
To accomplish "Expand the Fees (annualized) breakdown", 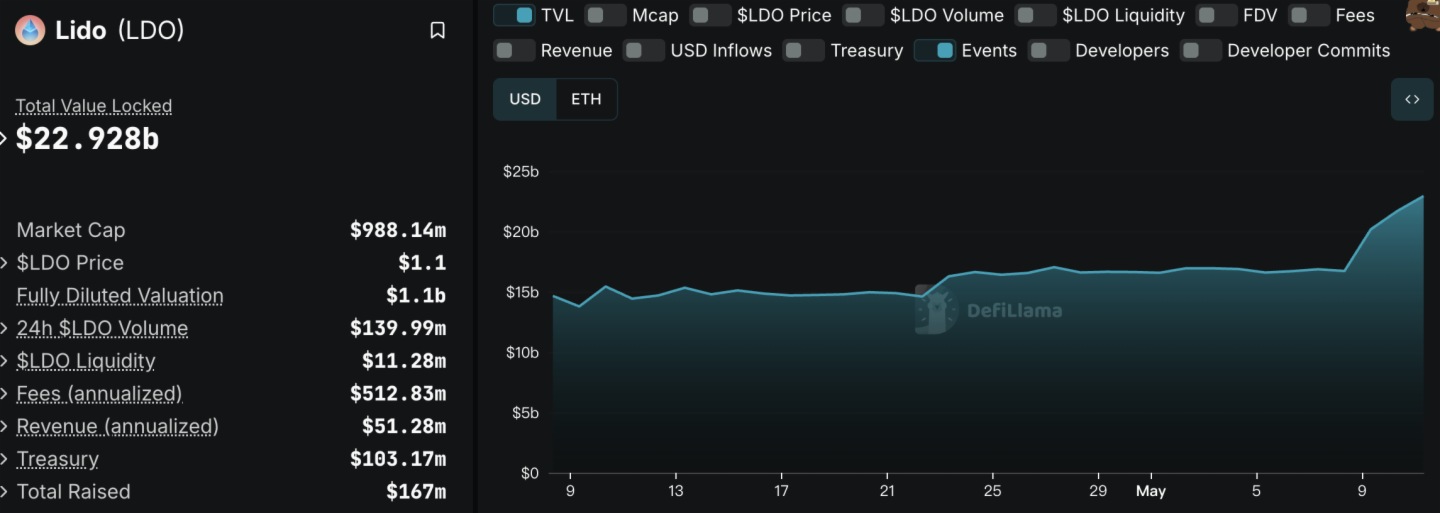I will [x=5, y=394].
